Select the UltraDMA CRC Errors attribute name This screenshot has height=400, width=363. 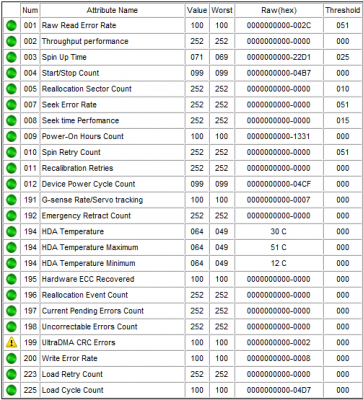pyautogui.click(x=78, y=343)
